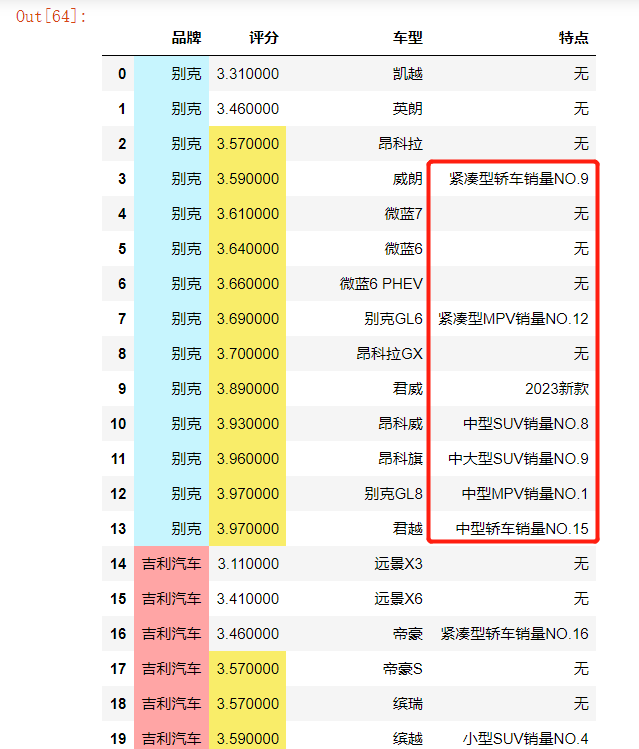639x749 pixels.
Task: Click score 3.970000 in row 13
Action: [248, 529]
